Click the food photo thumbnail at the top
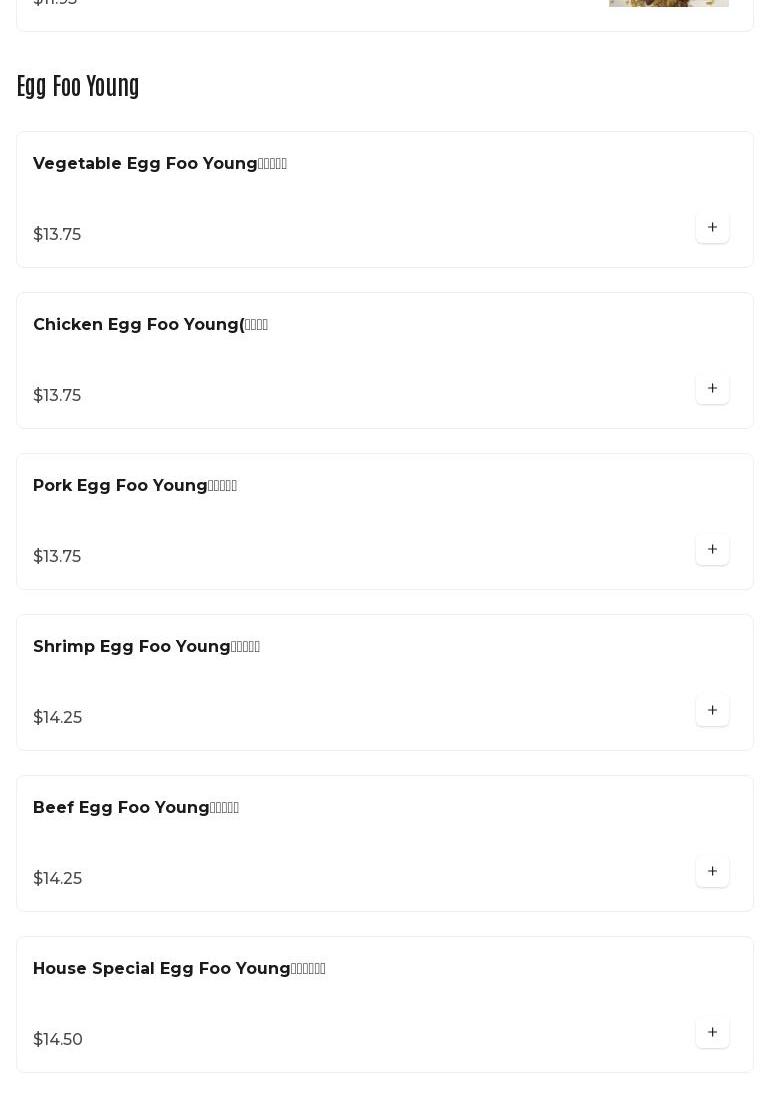Screen dimensions: 770x1108 click(x=668, y=3)
